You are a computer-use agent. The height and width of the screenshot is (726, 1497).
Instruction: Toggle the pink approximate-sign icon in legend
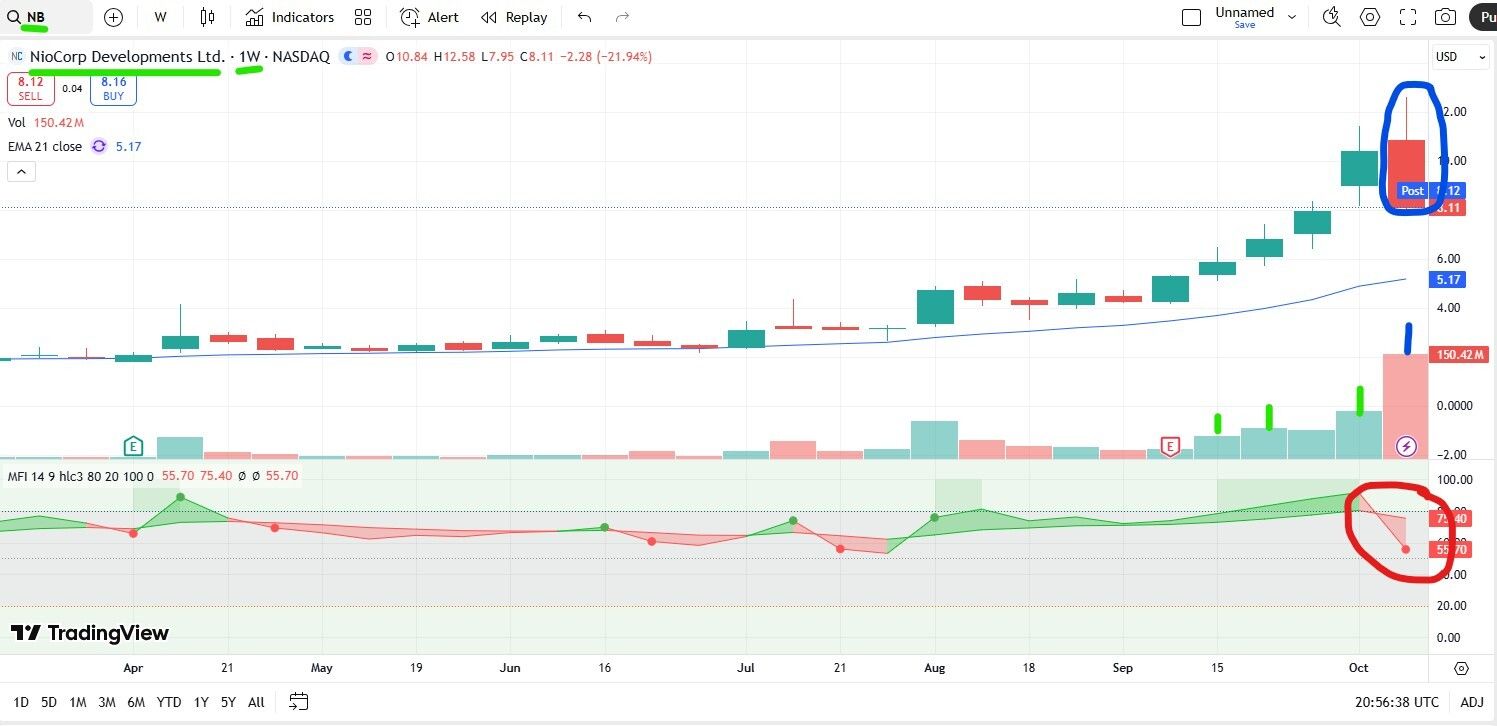(366, 57)
